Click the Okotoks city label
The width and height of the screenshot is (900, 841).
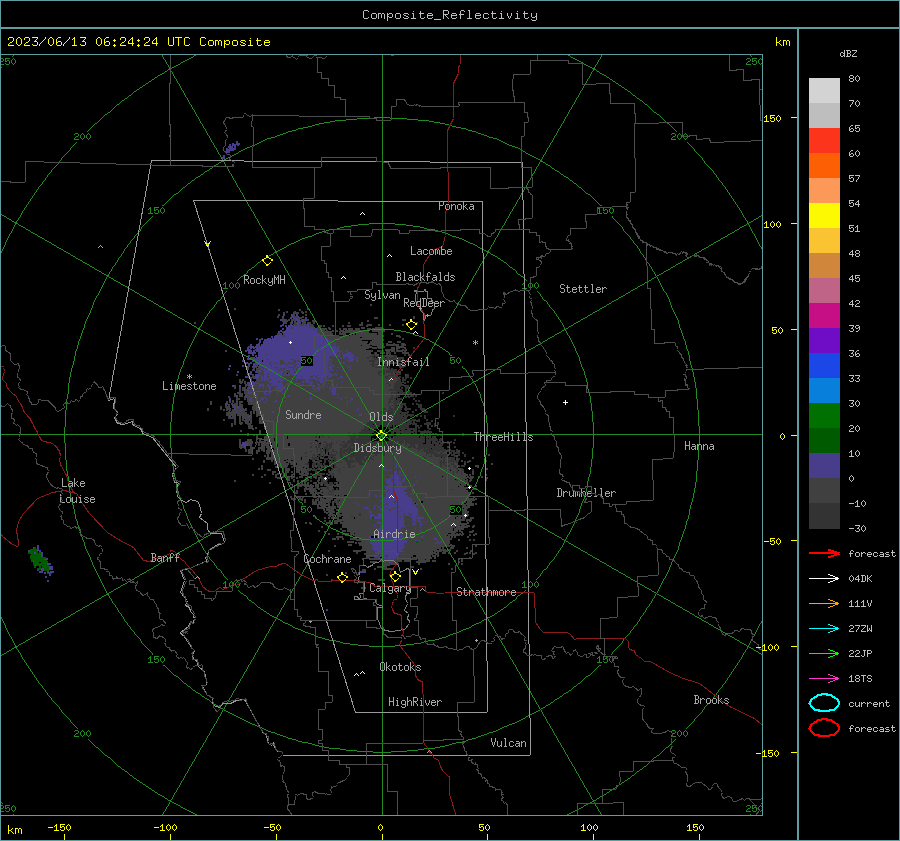coord(400,667)
